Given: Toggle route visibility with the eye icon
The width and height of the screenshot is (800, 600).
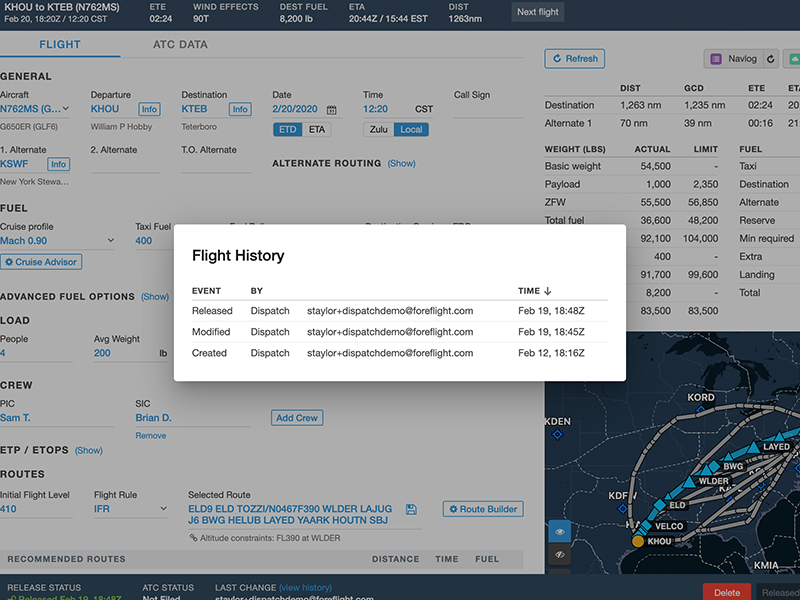Looking at the screenshot, I should [x=560, y=531].
